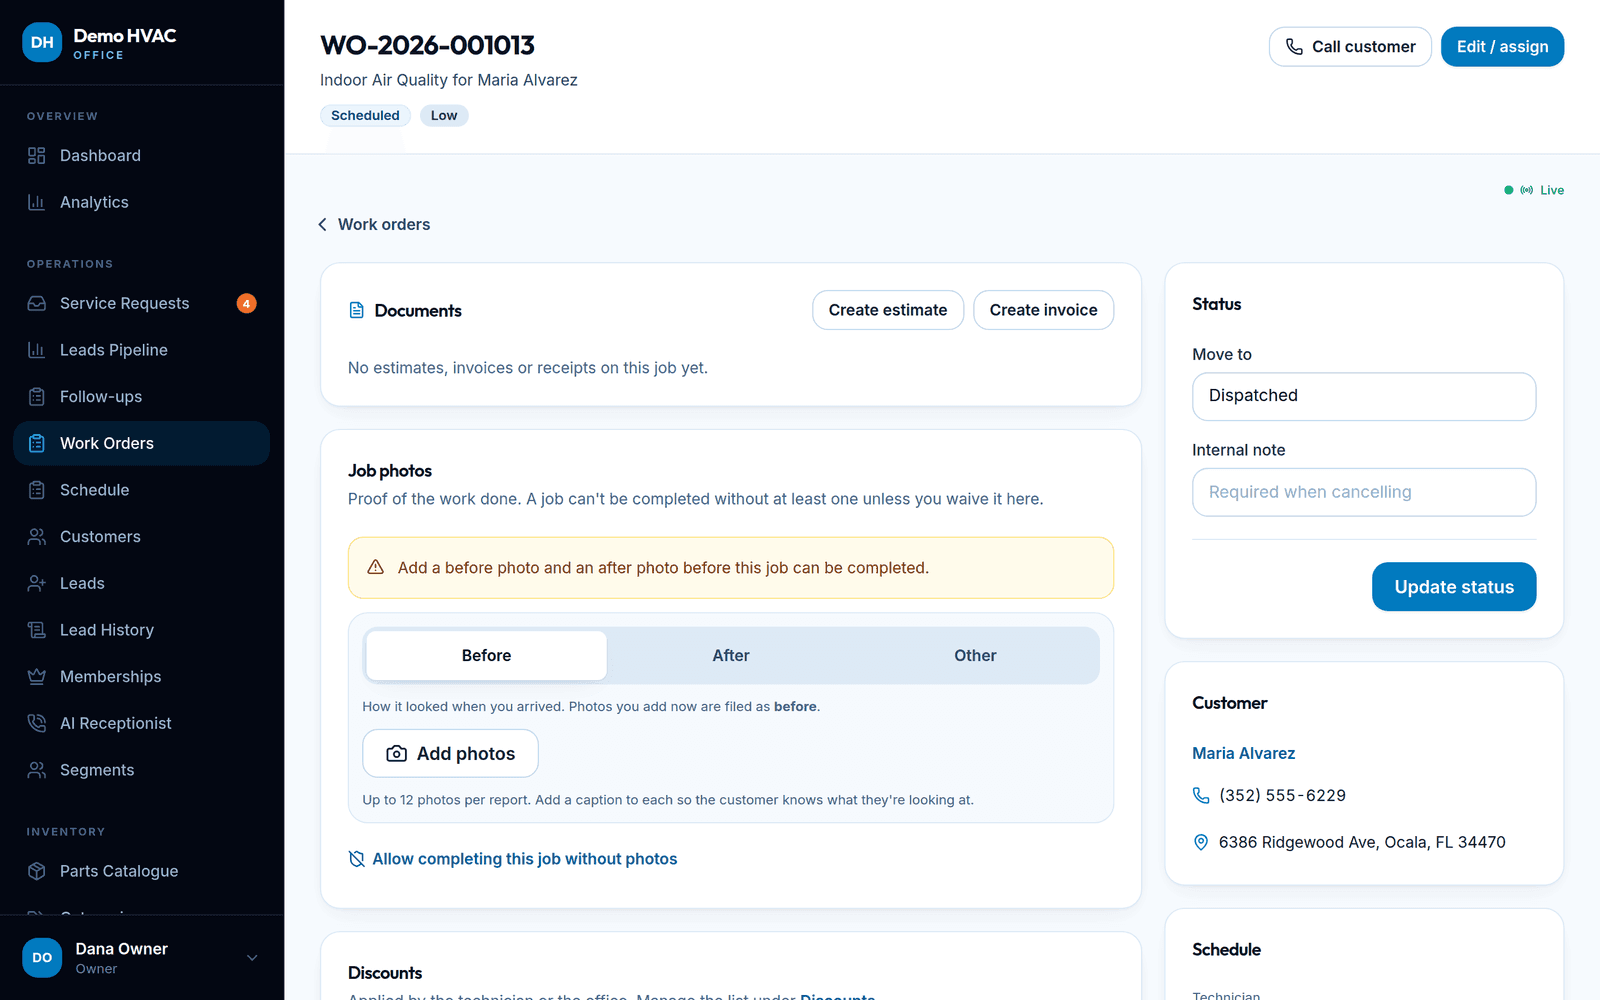The width and height of the screenshot is (1600, 1000).
Task: Click the Internal note input field
Action: [1364, 492]
